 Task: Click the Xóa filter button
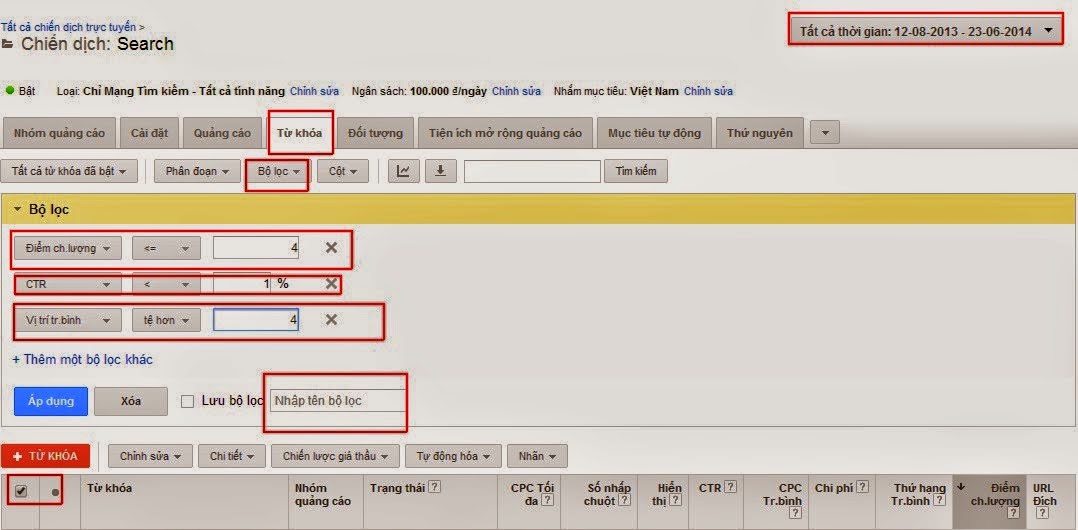click(131, 401)
